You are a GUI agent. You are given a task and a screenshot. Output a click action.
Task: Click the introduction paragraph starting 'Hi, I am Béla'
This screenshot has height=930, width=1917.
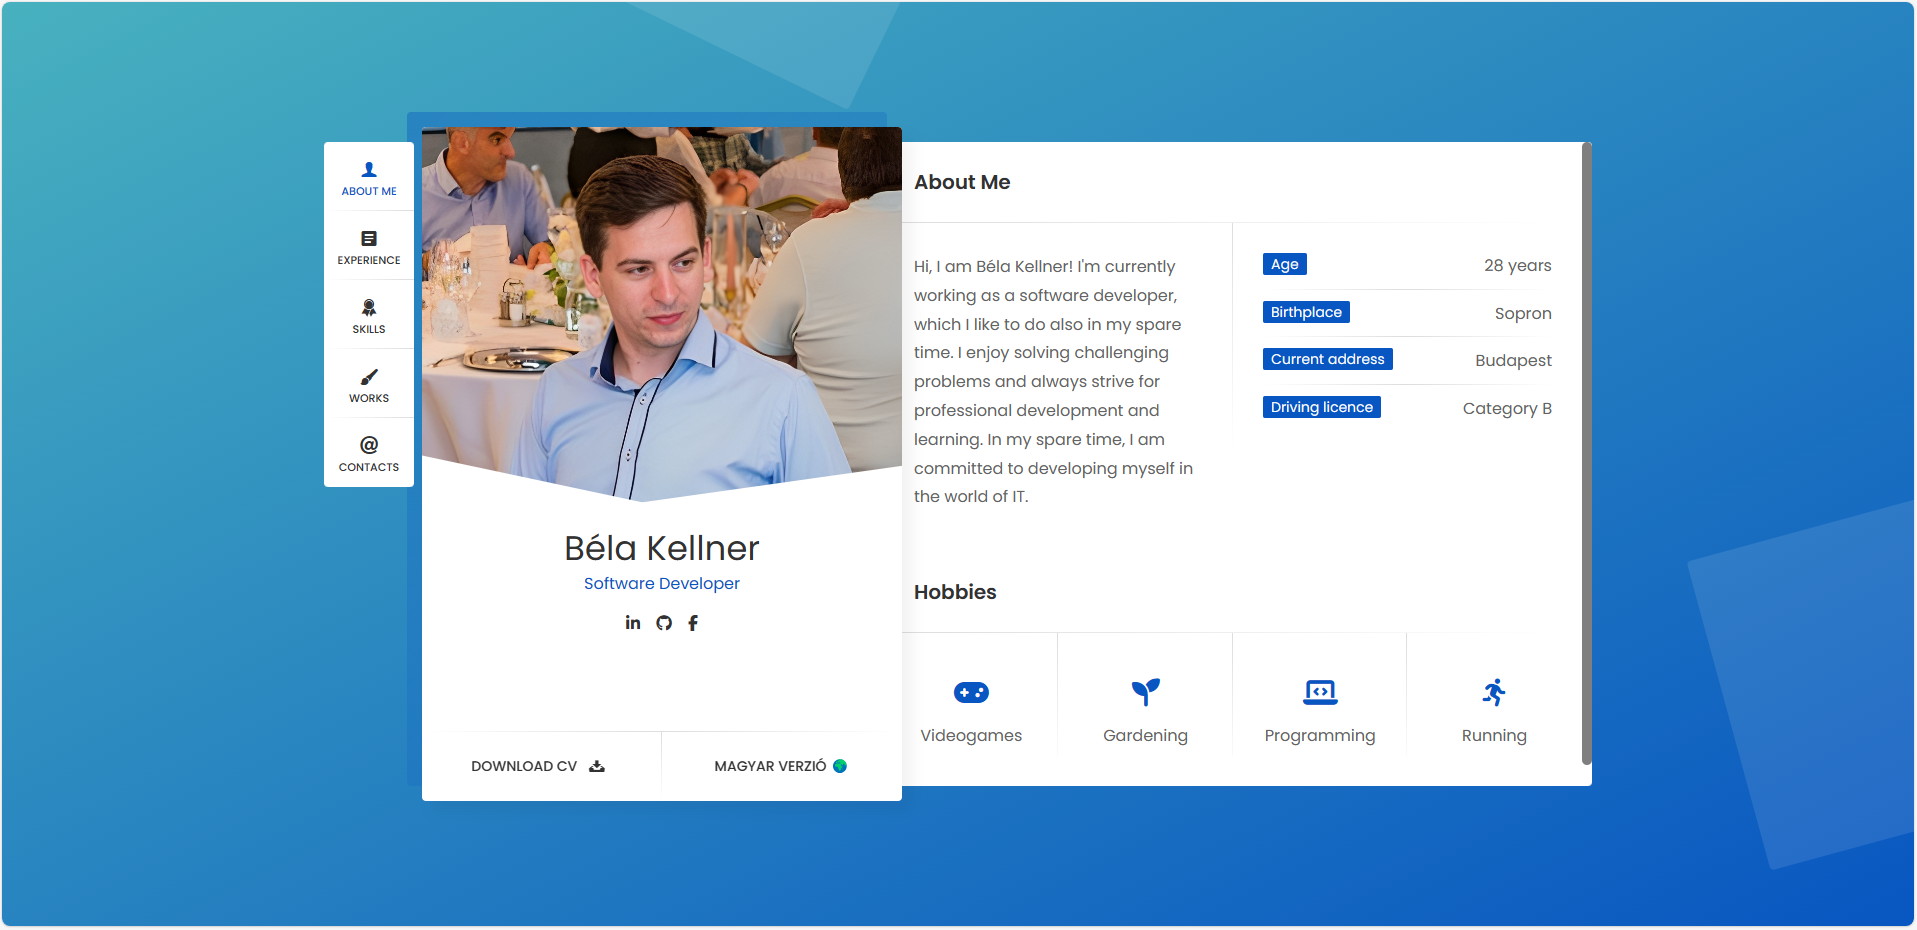[1053, 381]
